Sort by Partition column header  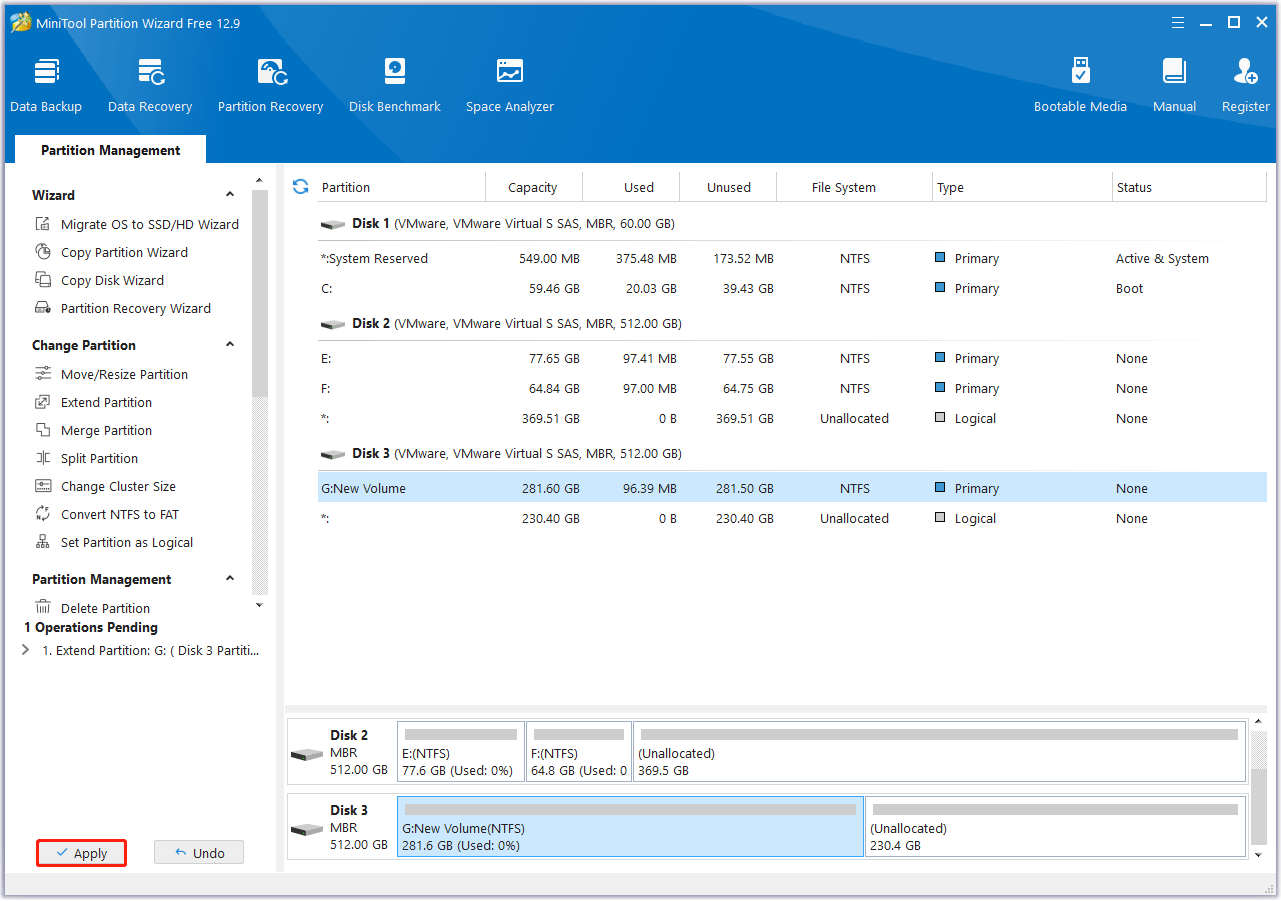(x=401, y=187)
